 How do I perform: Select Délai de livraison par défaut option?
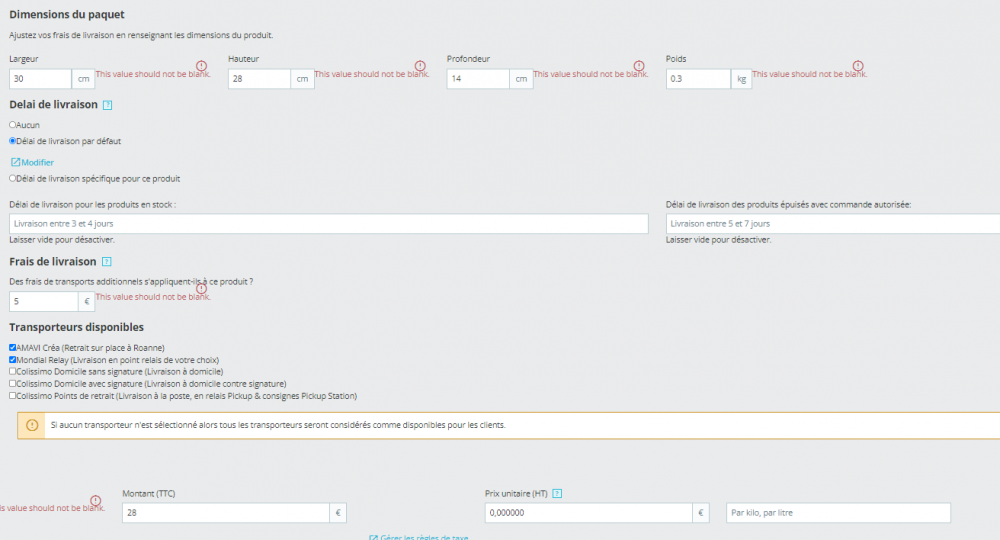[12, 141]
